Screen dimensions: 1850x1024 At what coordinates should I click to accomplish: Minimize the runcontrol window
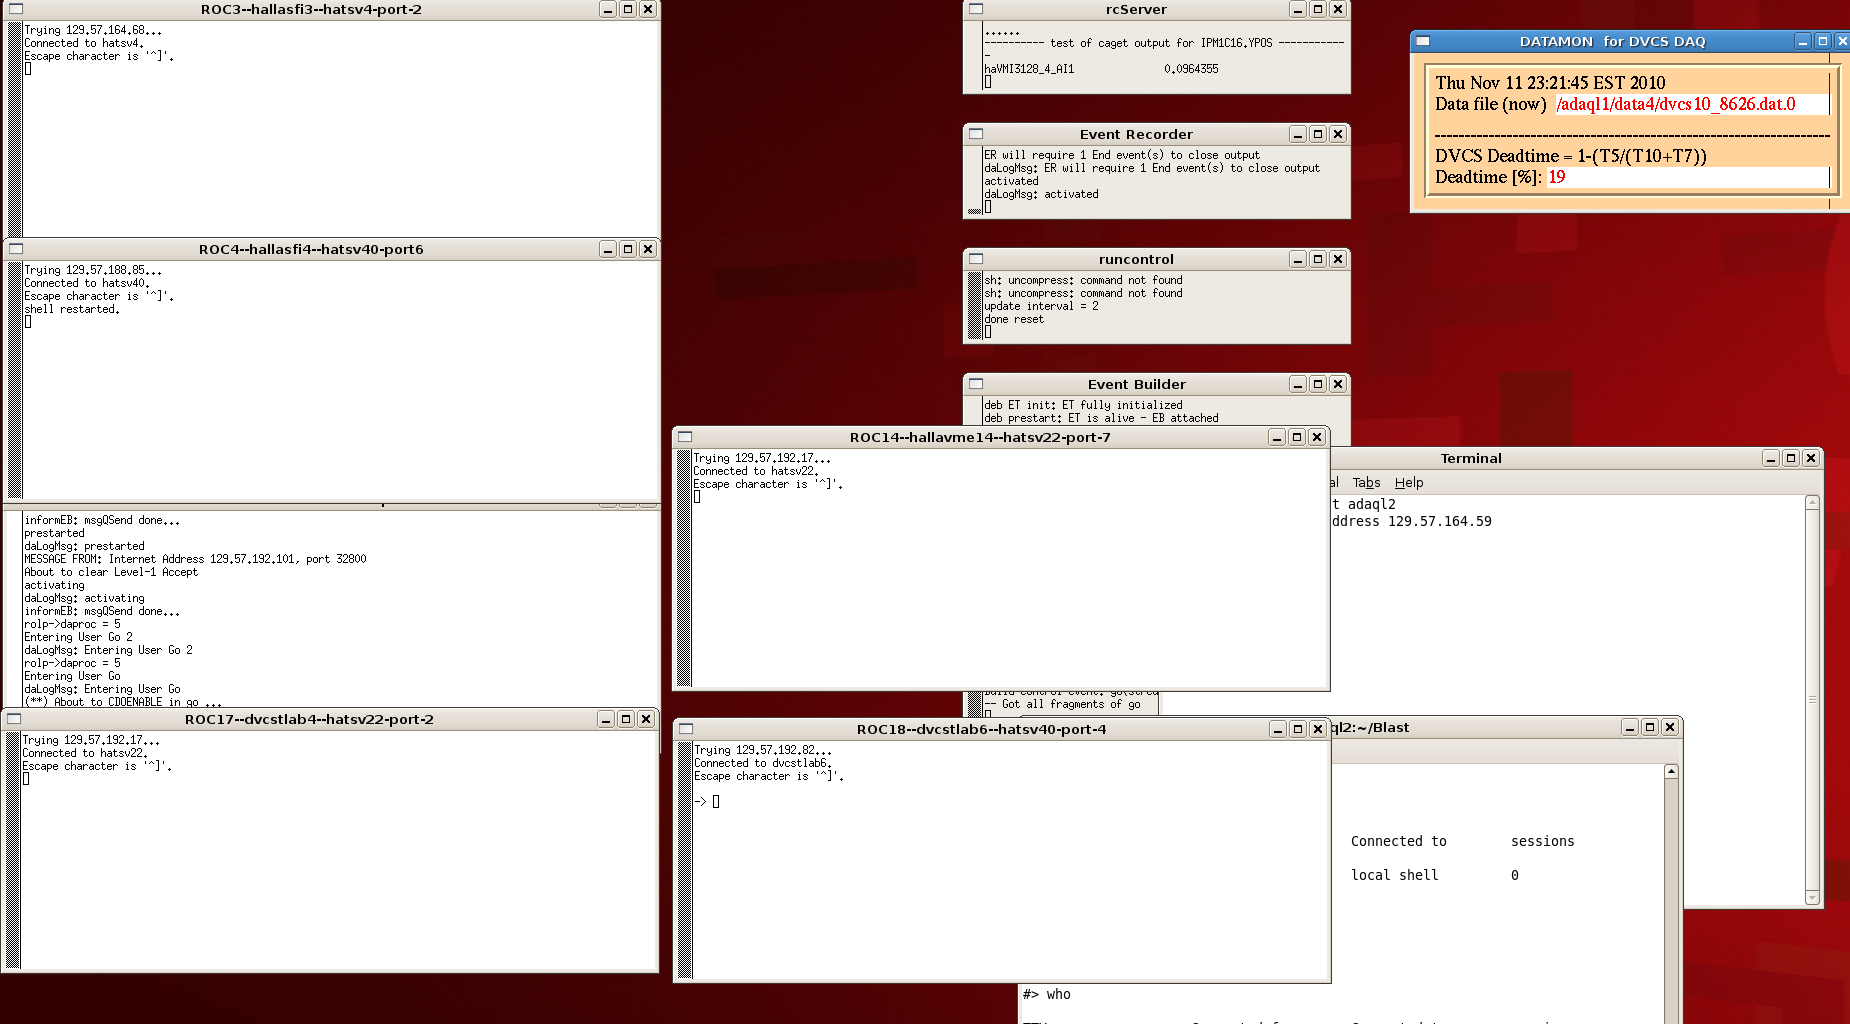click(1298, 259)
